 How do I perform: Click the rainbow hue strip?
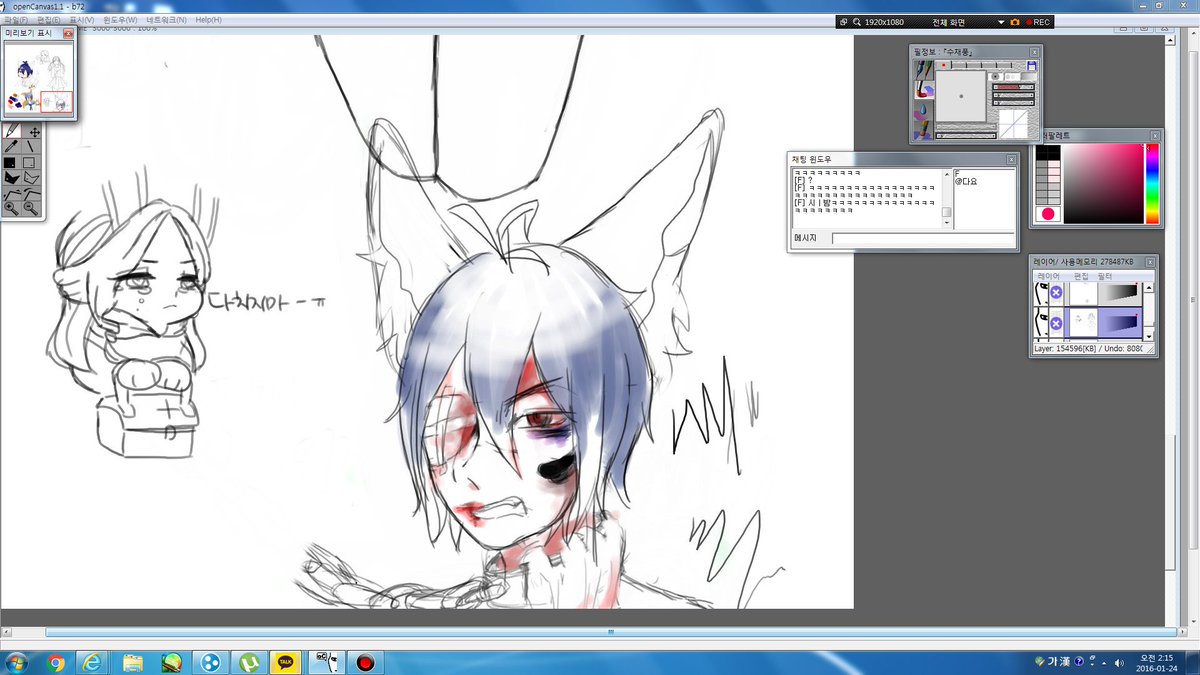point(1152,183)
